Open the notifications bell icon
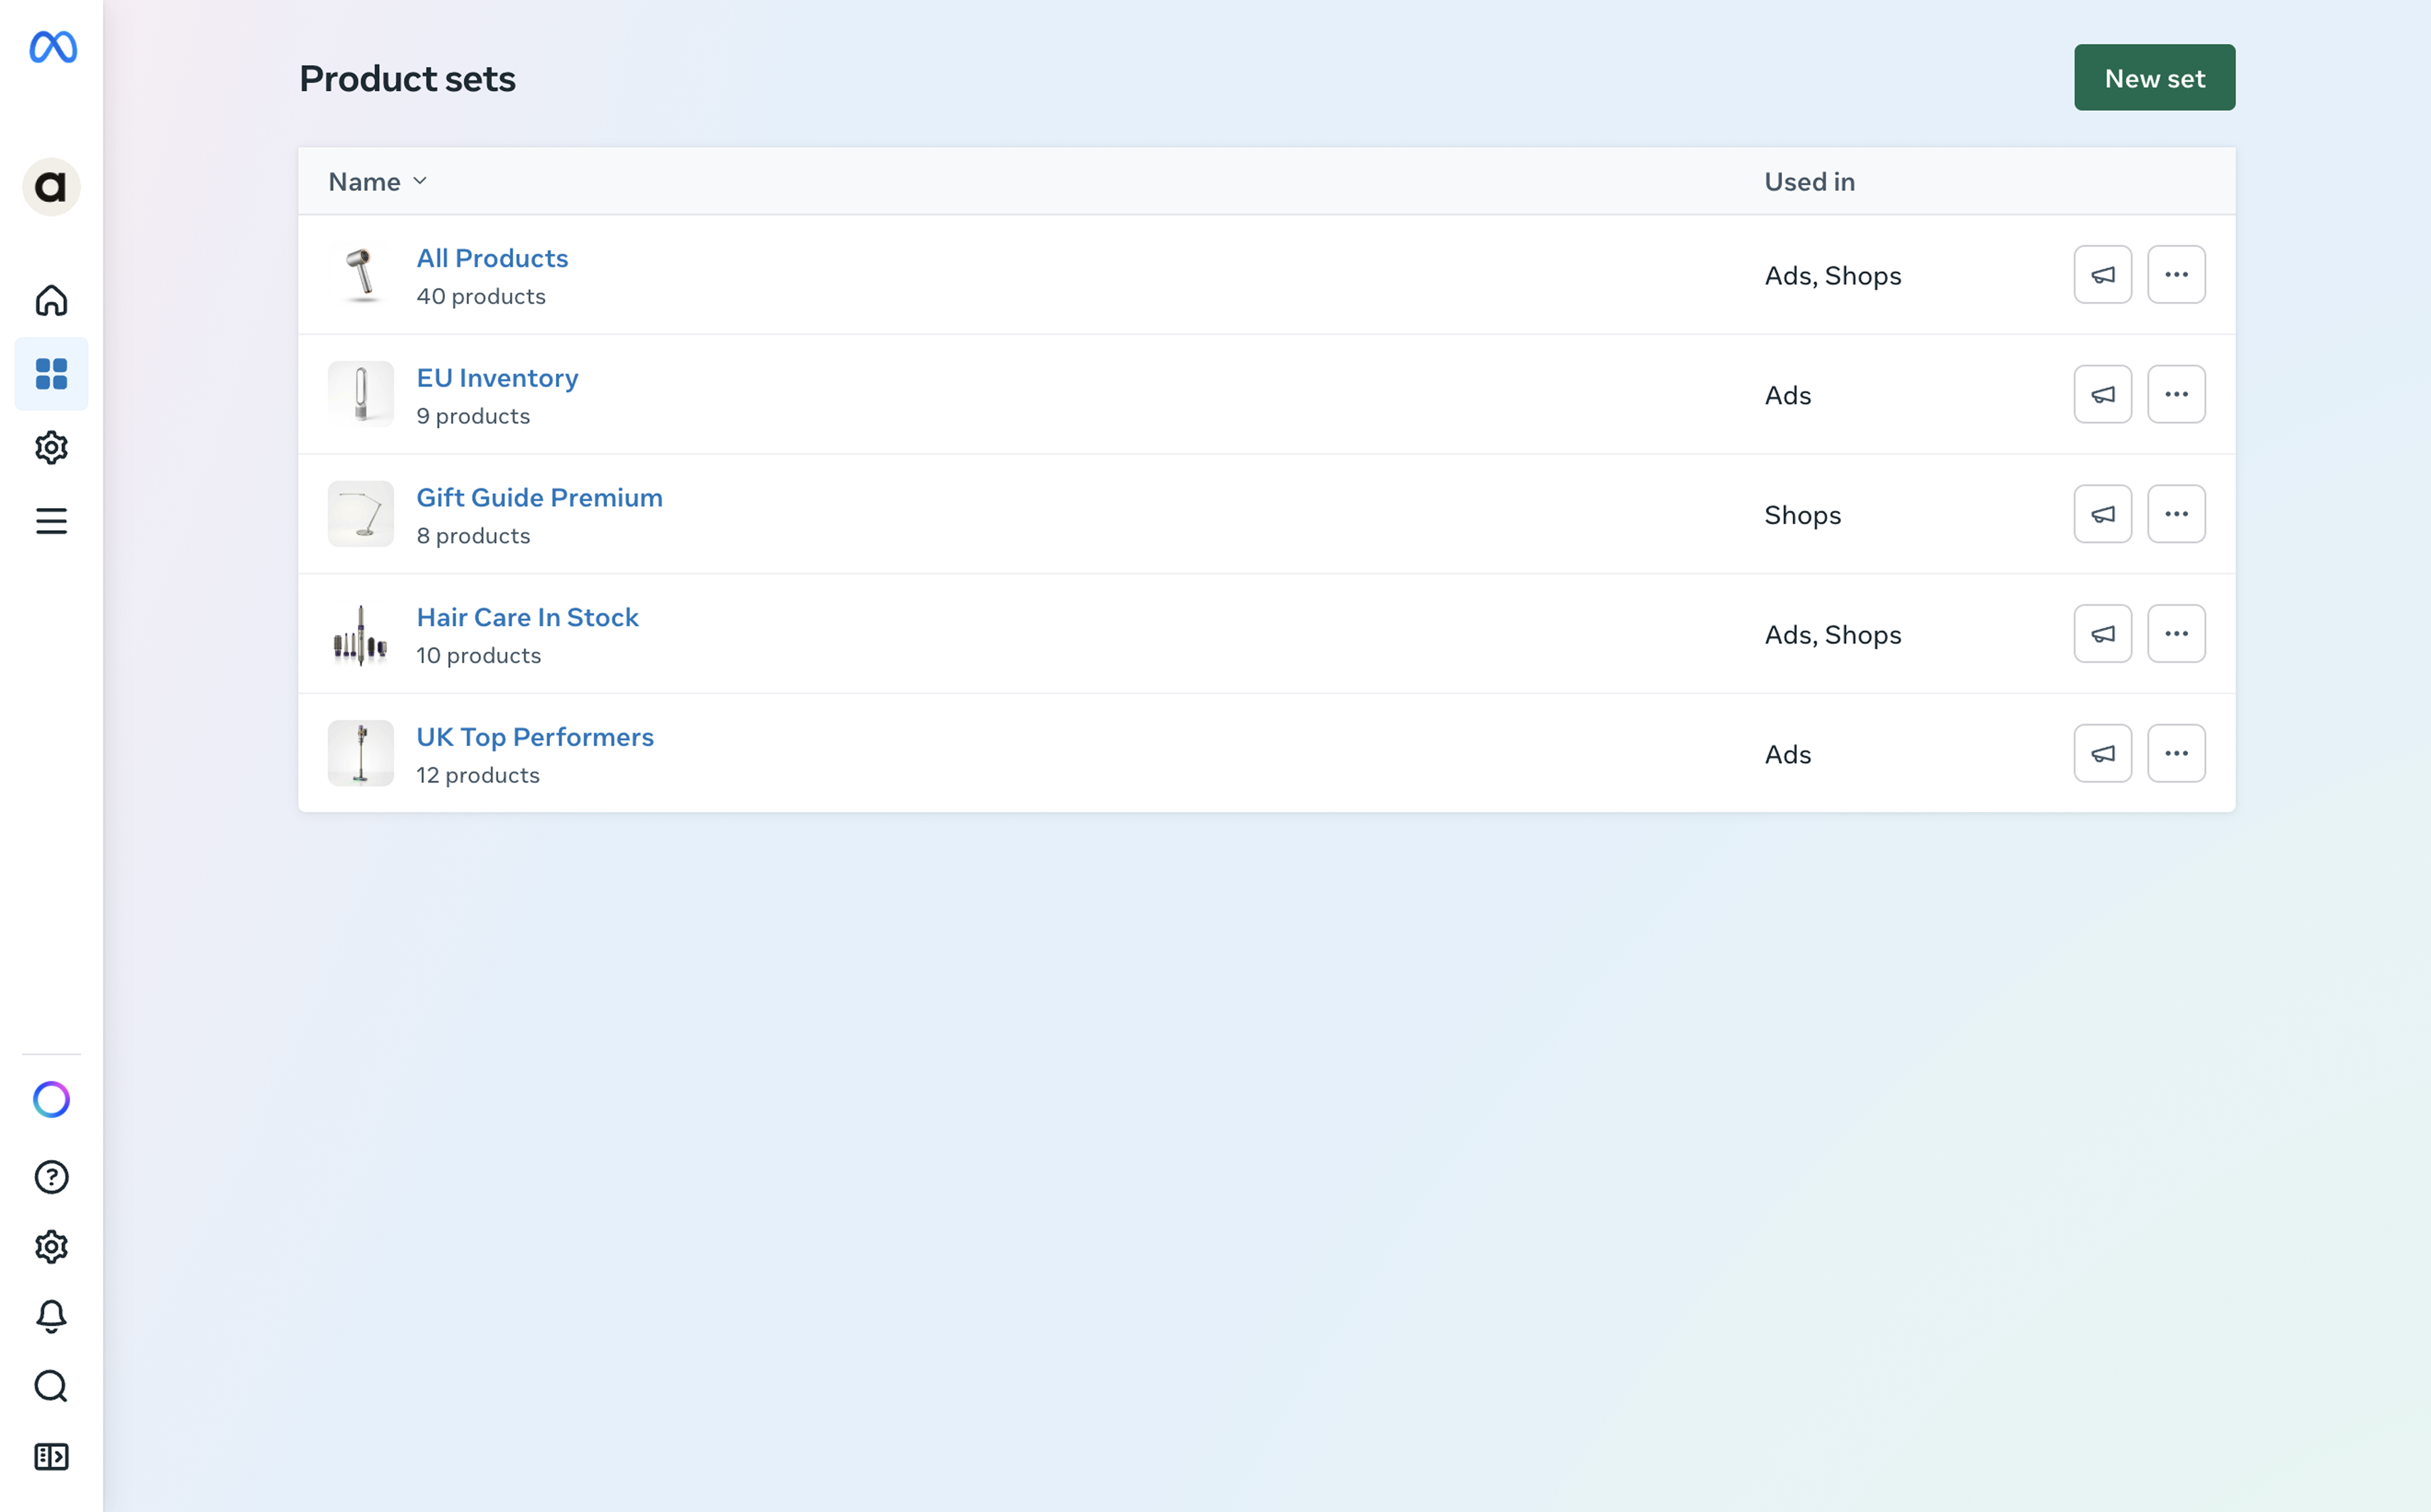This screenshot has width=2431, height=1512. (51, 1315)
